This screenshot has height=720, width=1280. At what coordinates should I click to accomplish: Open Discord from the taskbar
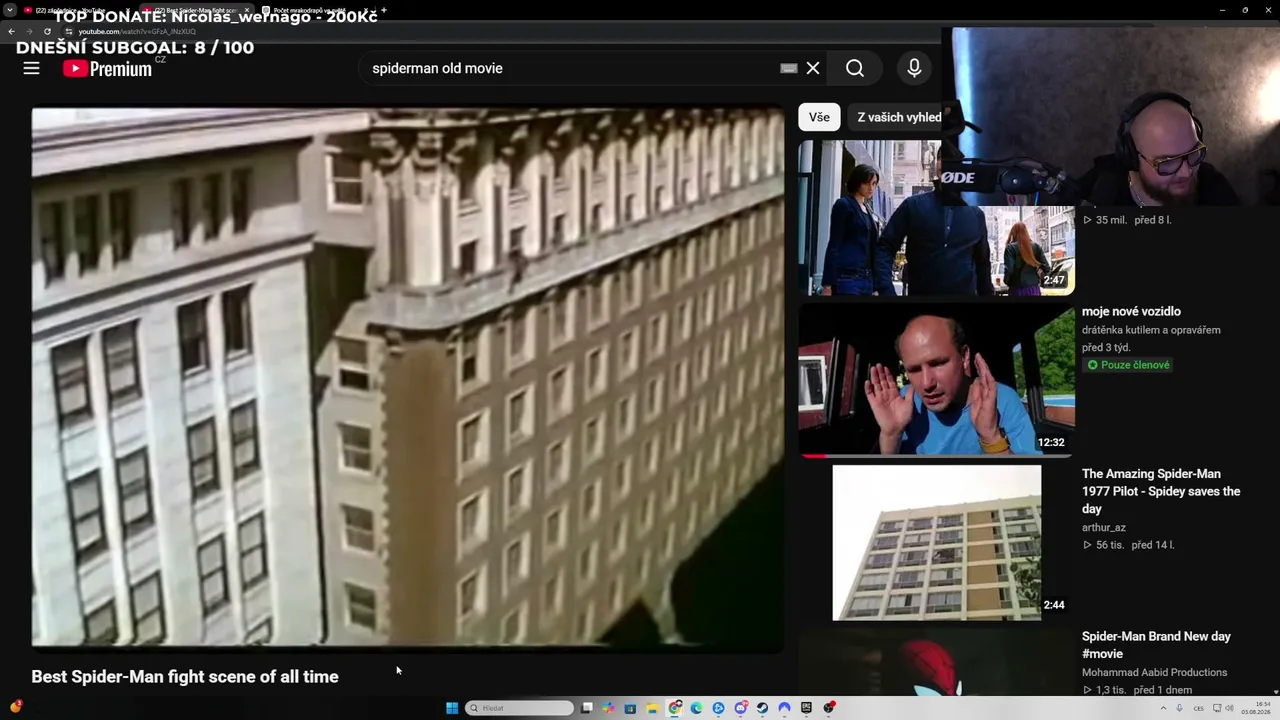pyautogui.click(x=741, y=708)
